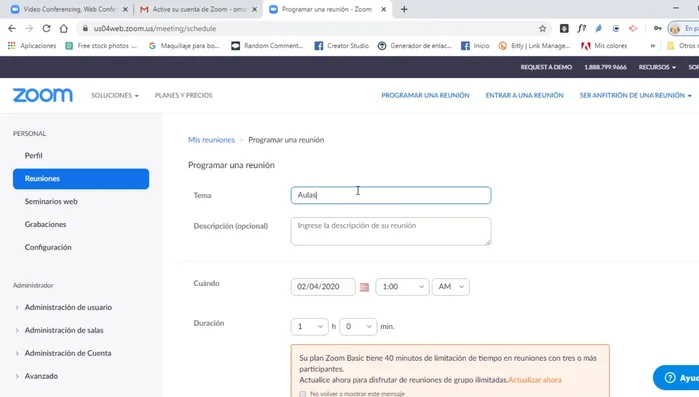Open Planes y Precios
This screenshot has width=699, height=397.
pos(184,95)
